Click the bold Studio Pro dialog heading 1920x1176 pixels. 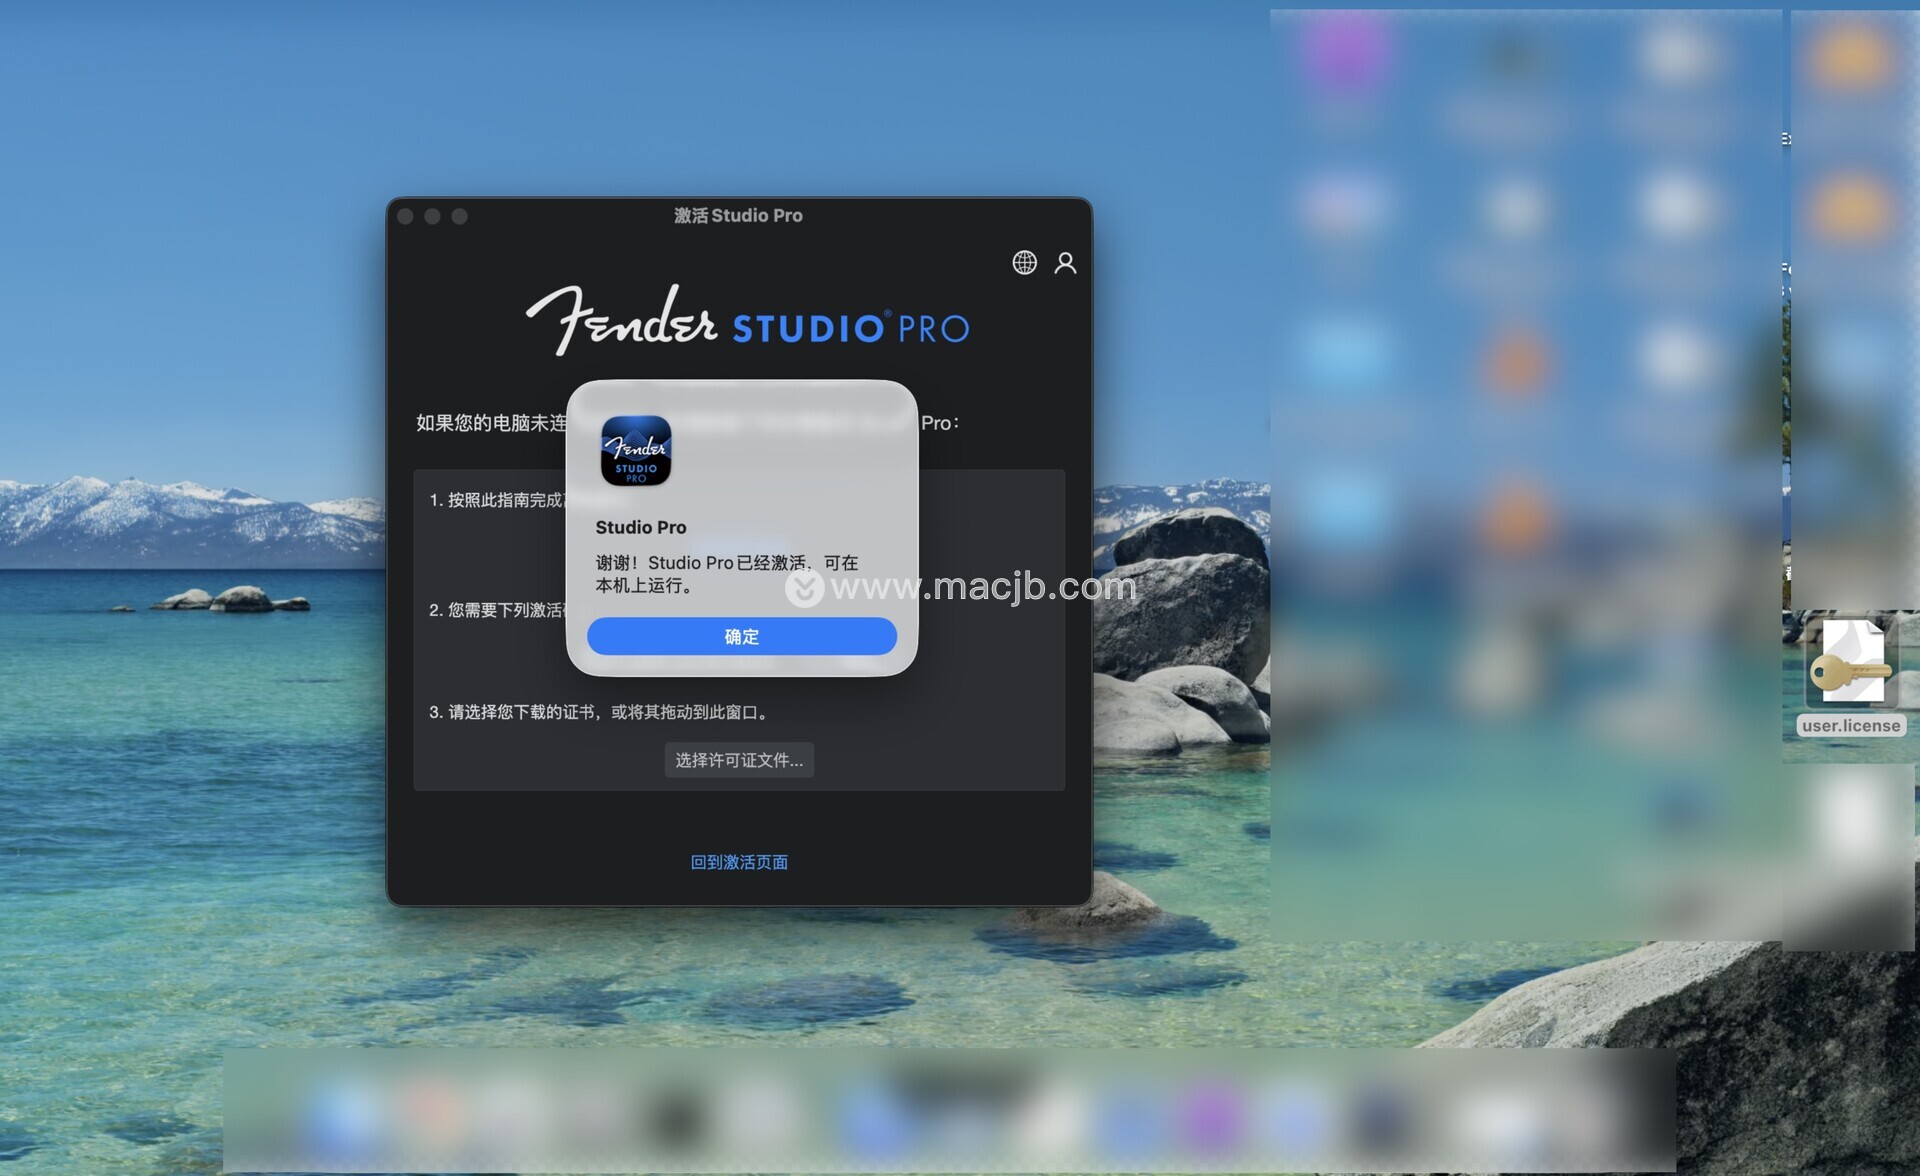(x=641, y=527)
